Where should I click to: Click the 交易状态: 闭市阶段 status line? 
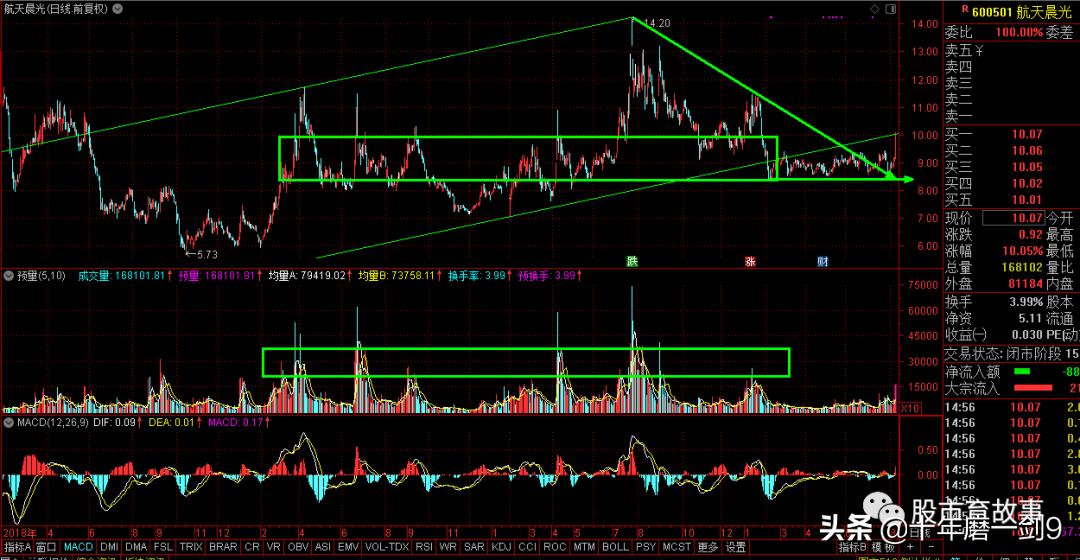1012,353
